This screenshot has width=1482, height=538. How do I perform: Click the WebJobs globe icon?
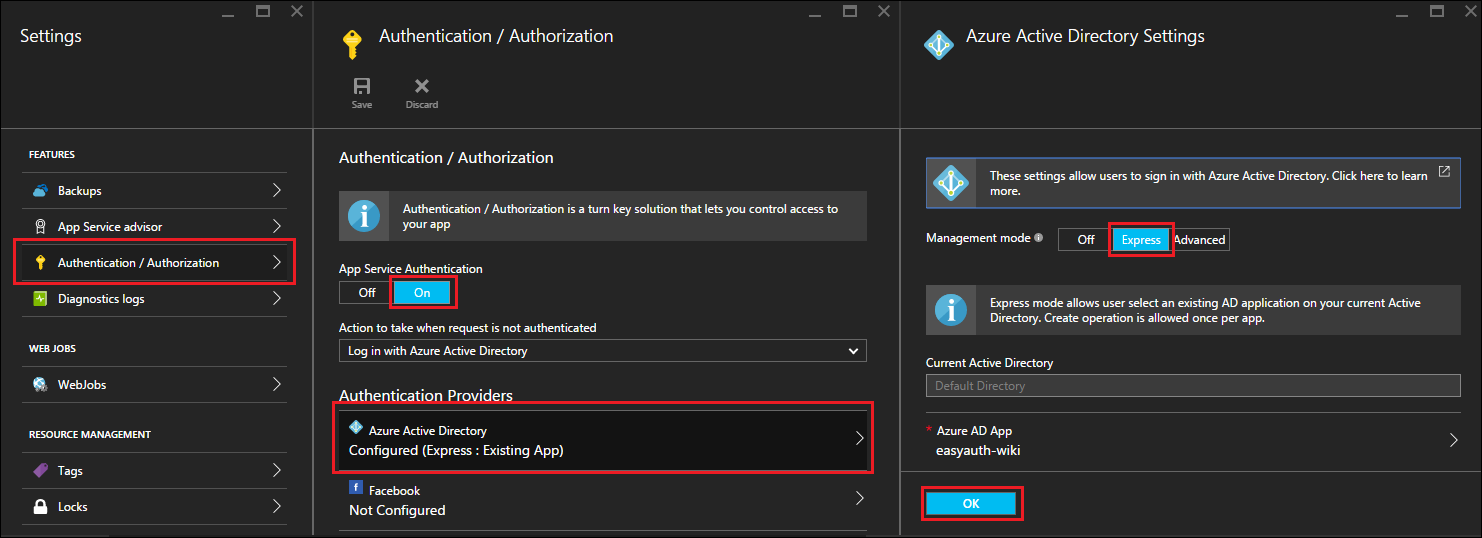click(x=40, y=385)
